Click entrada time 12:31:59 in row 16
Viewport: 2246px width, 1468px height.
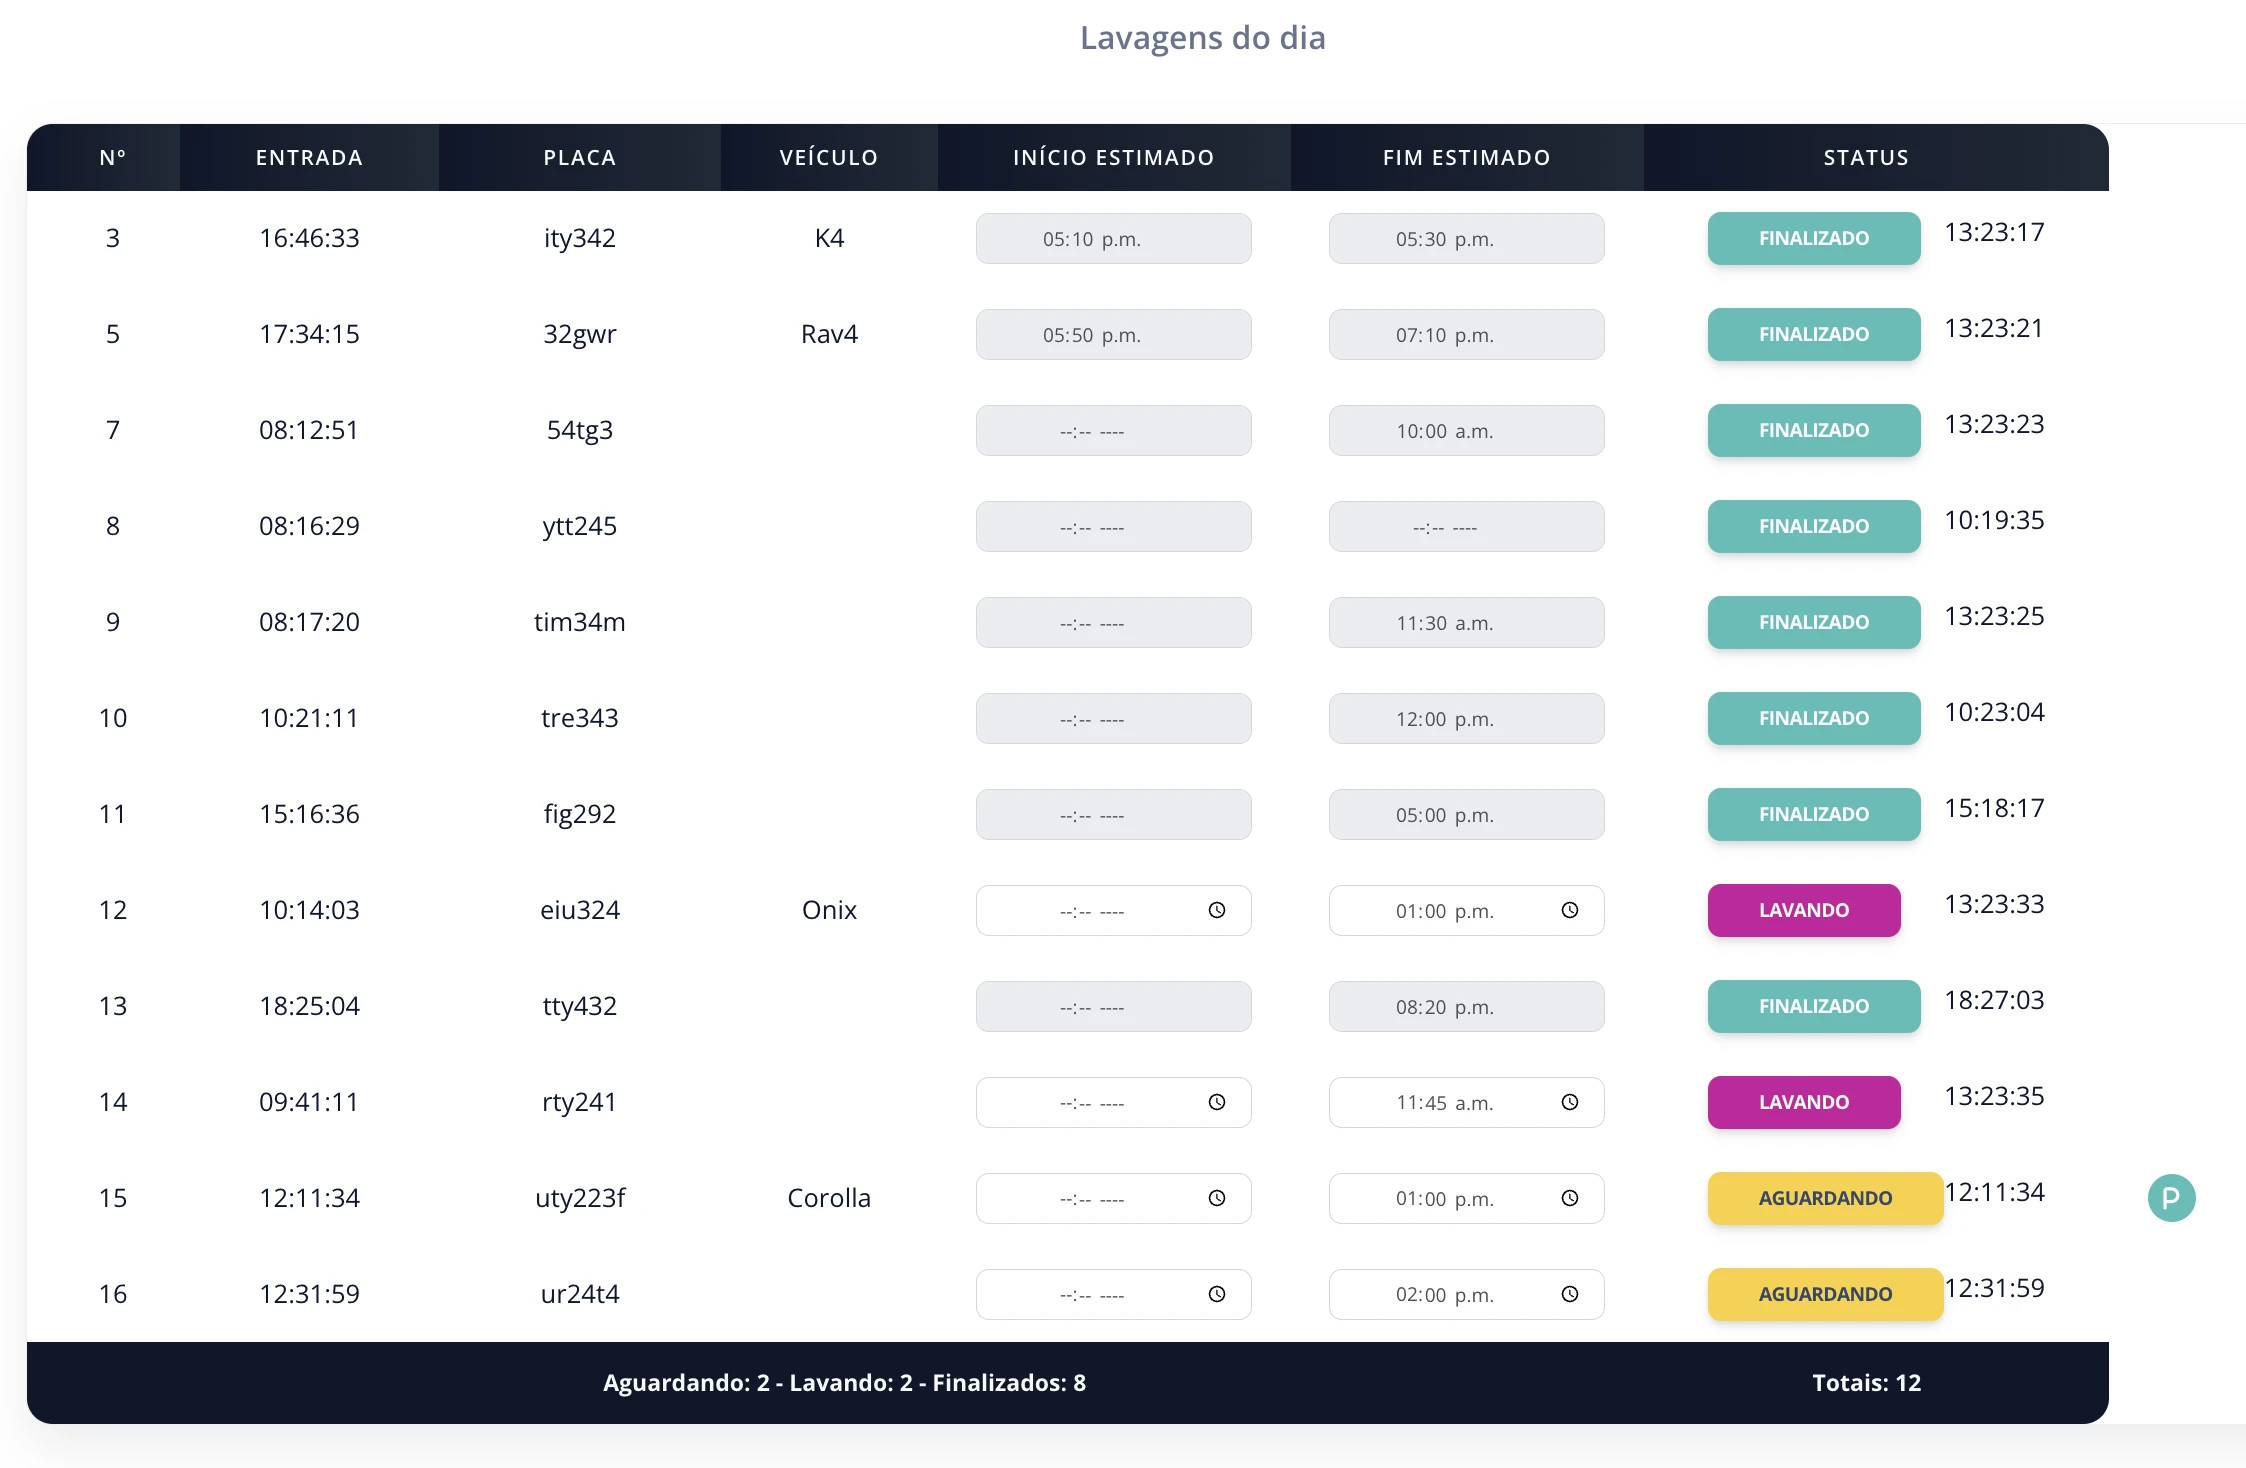coord(309,1294)
